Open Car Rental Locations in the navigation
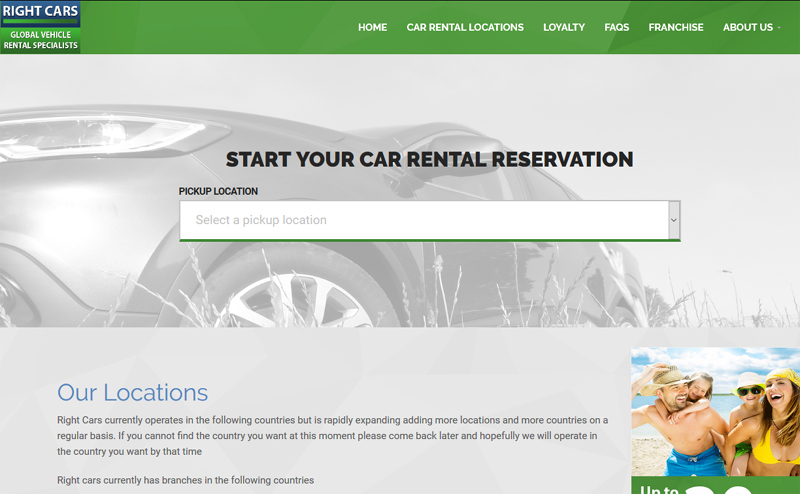Viewport: 800px width, 494px height. coord(465,27)
